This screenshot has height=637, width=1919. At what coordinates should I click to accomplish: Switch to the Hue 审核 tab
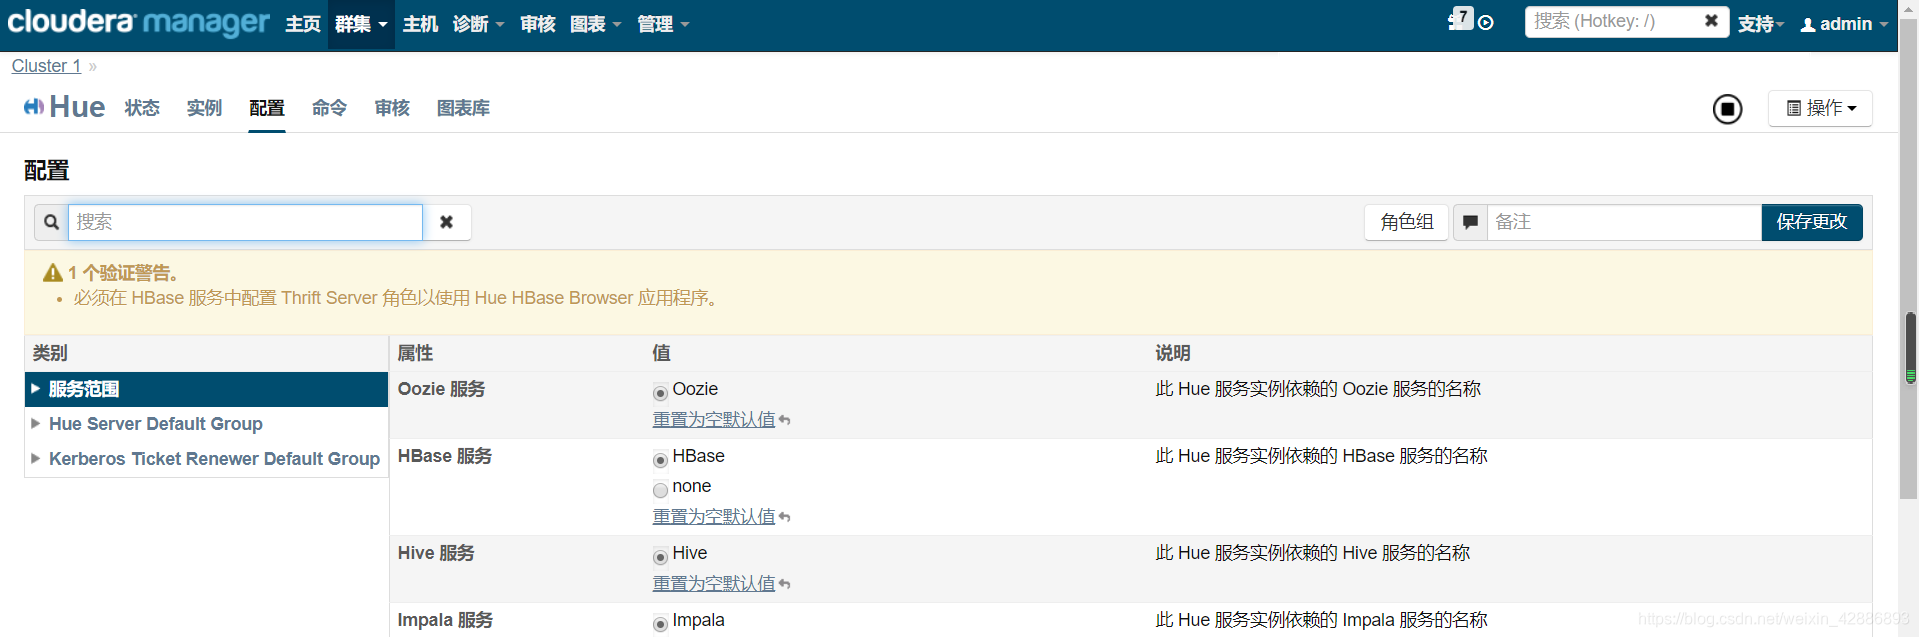pos(392,108)
